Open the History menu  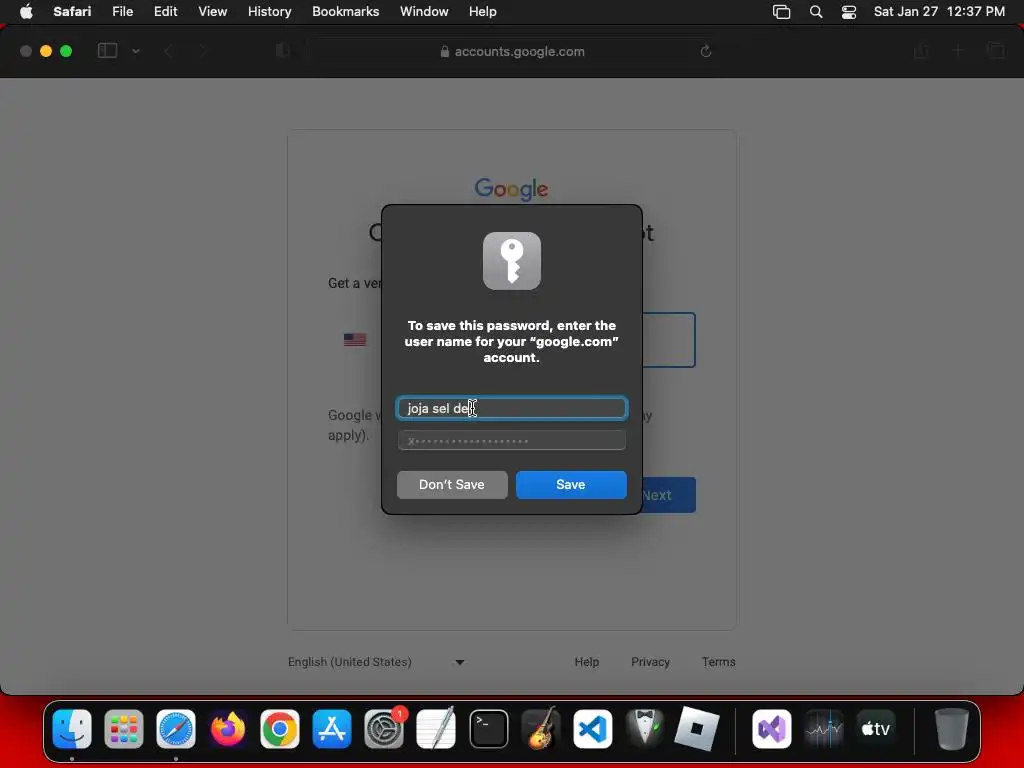pos(269,12)
